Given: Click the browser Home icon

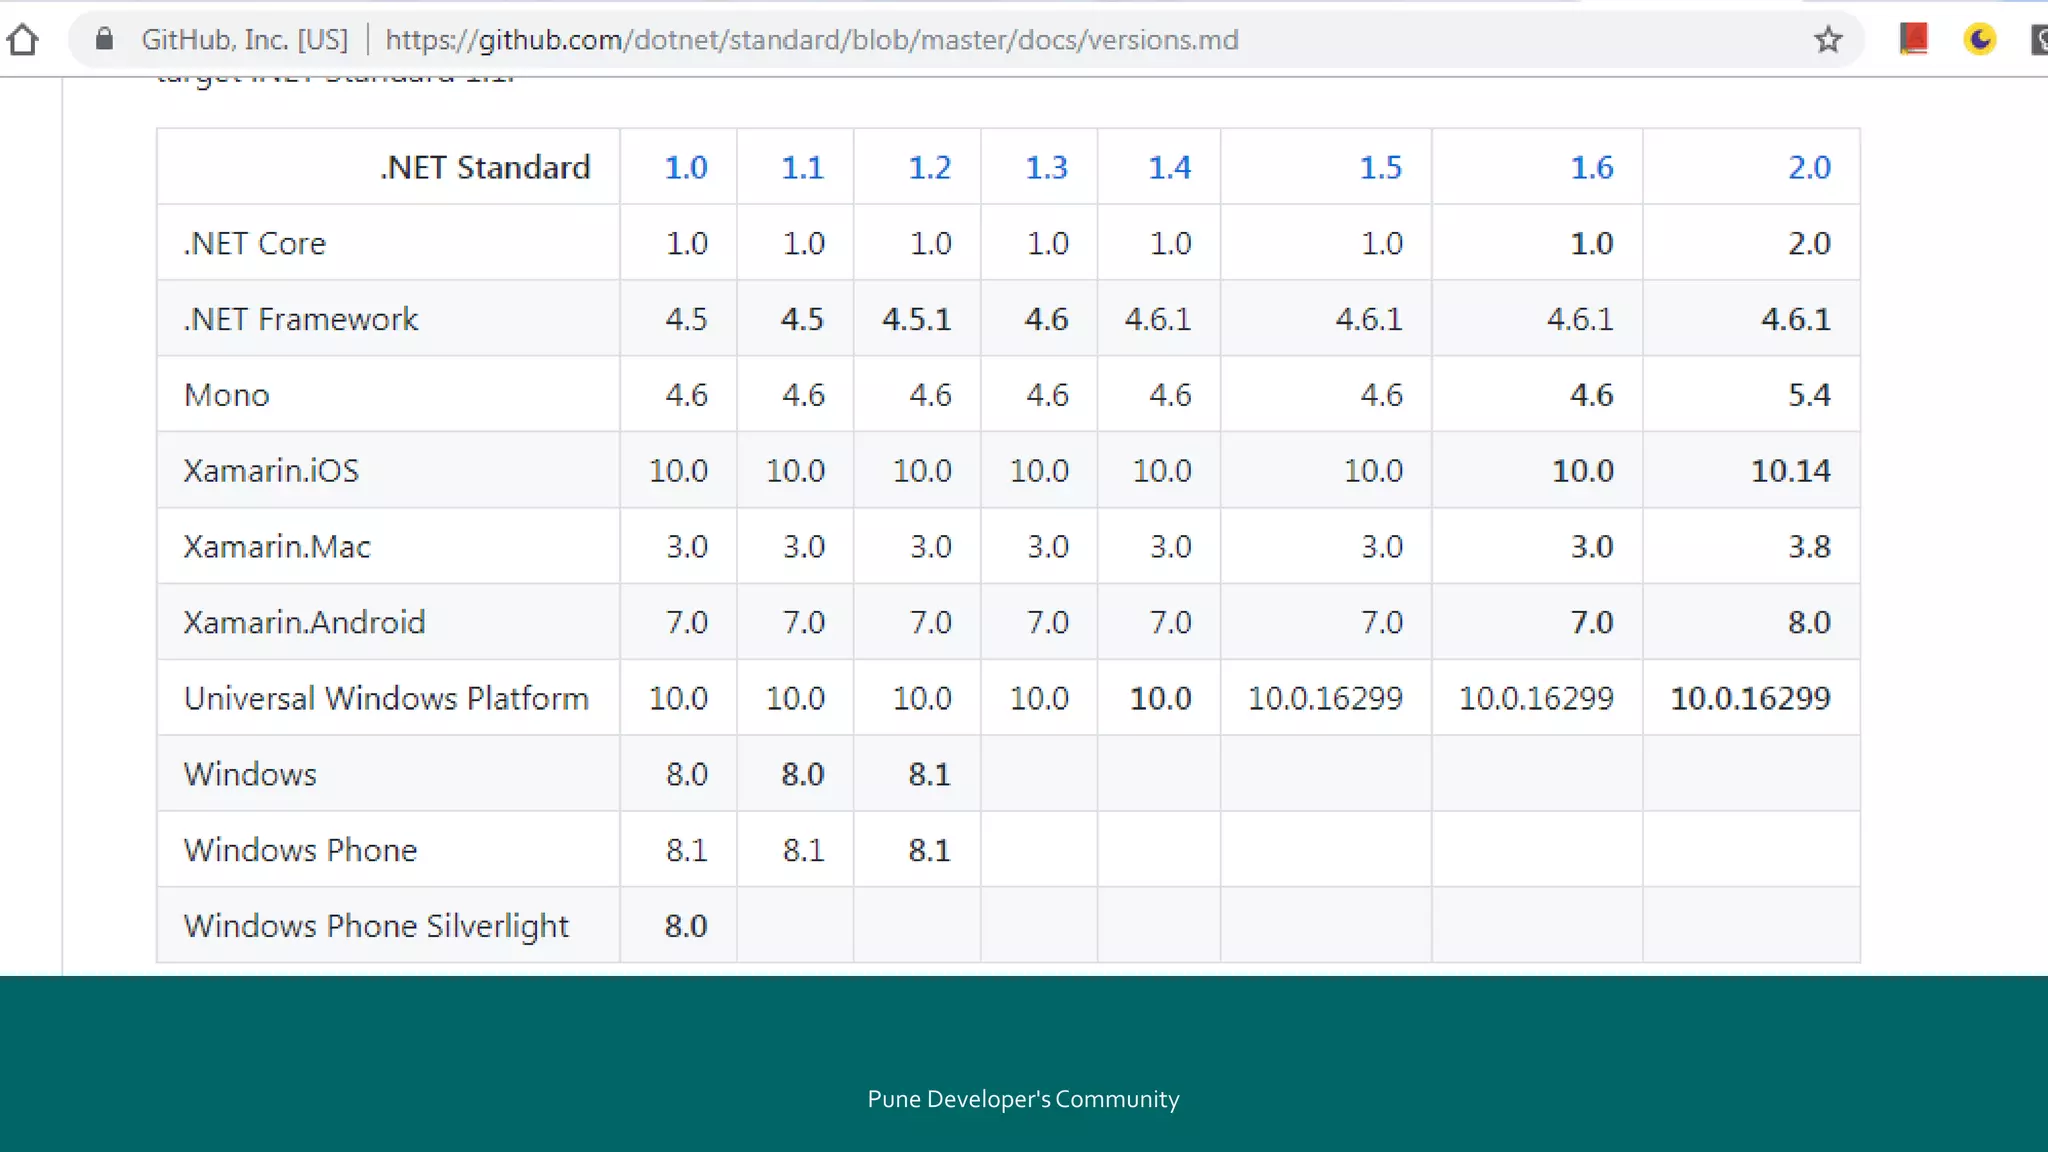Looking at the screenshot, I should click(x=22, y=40).
